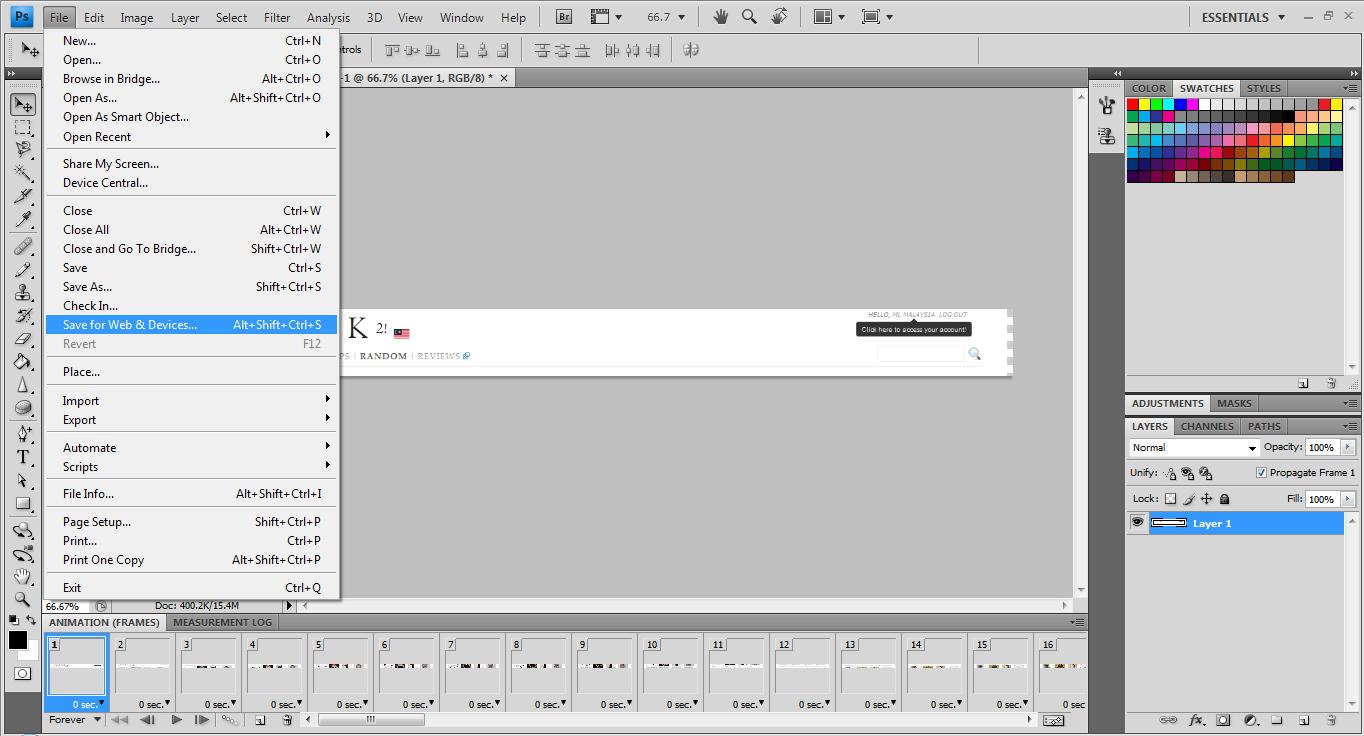This screenshot has height=736, width=1364.
Task: Switch to the Styles tab
Action: [1264, 88]
